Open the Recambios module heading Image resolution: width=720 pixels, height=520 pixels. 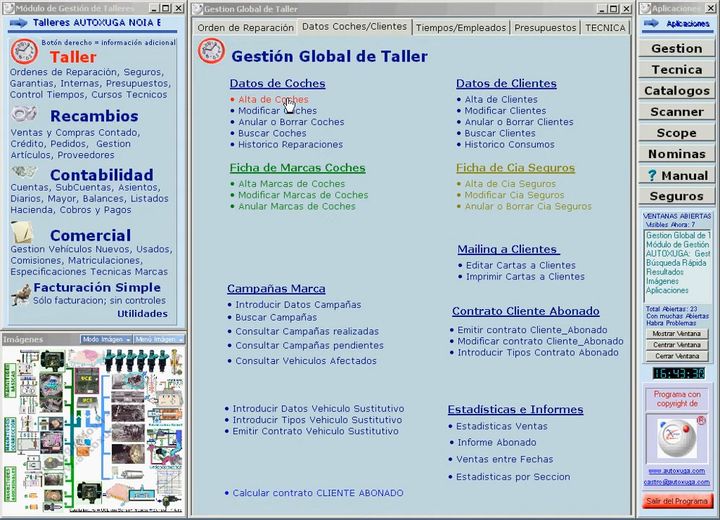click(x=94, y=116)
